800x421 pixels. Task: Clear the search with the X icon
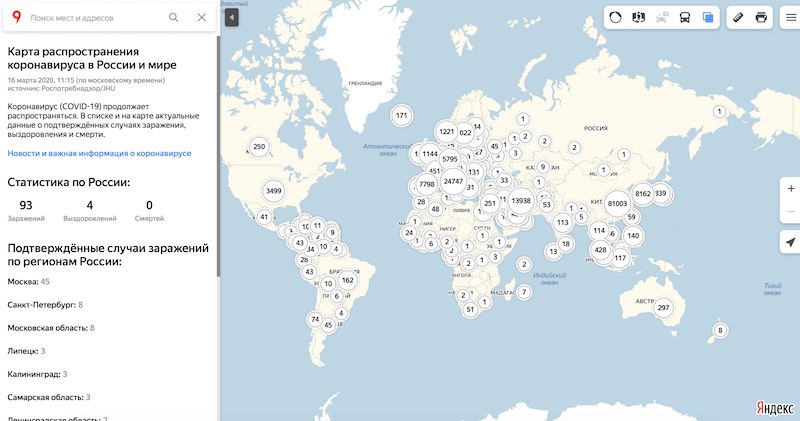point(202,17)
